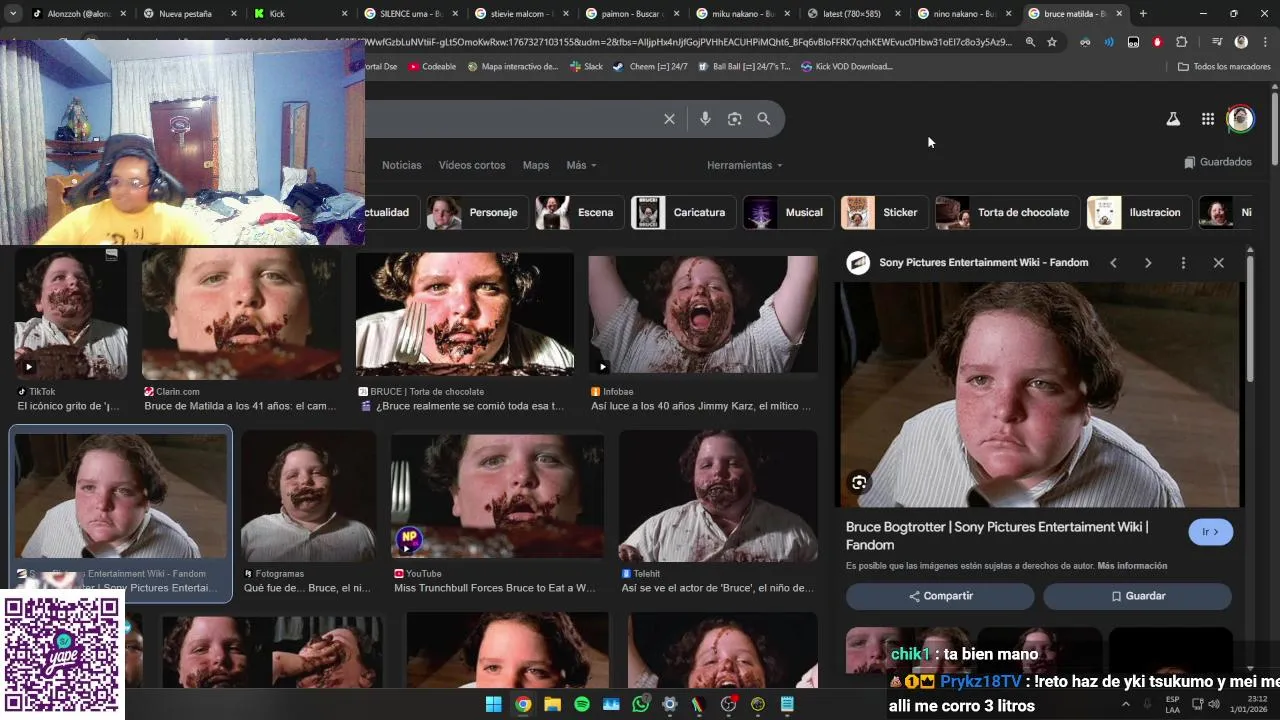The image size is (1280, 720).
Task: Open Search Labs flask icon
Action: pos(1173,119)
